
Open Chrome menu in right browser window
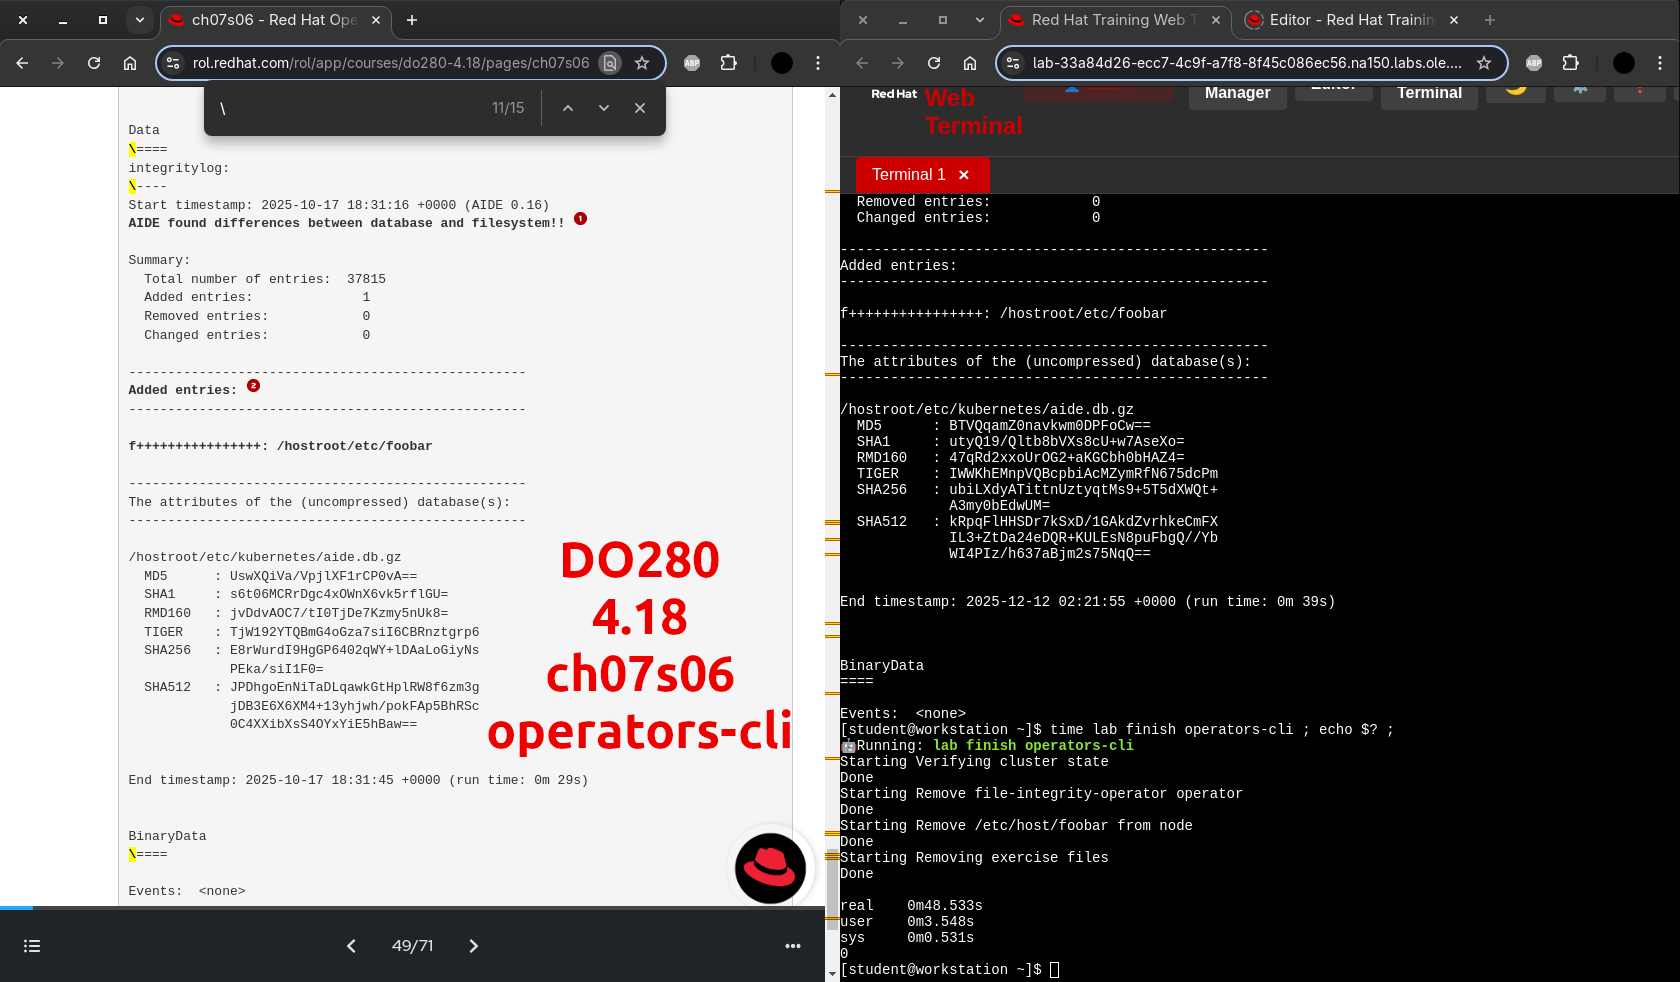(1660, 63)
